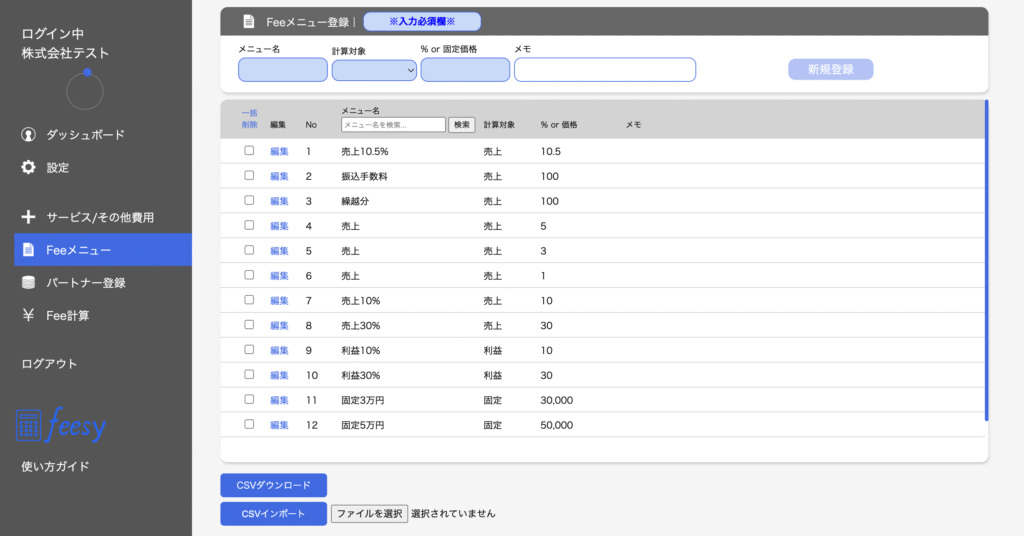Open the 設定 menu item
Image resolution: width=1024 pixels, height=536 pixels.
[57, 168]
